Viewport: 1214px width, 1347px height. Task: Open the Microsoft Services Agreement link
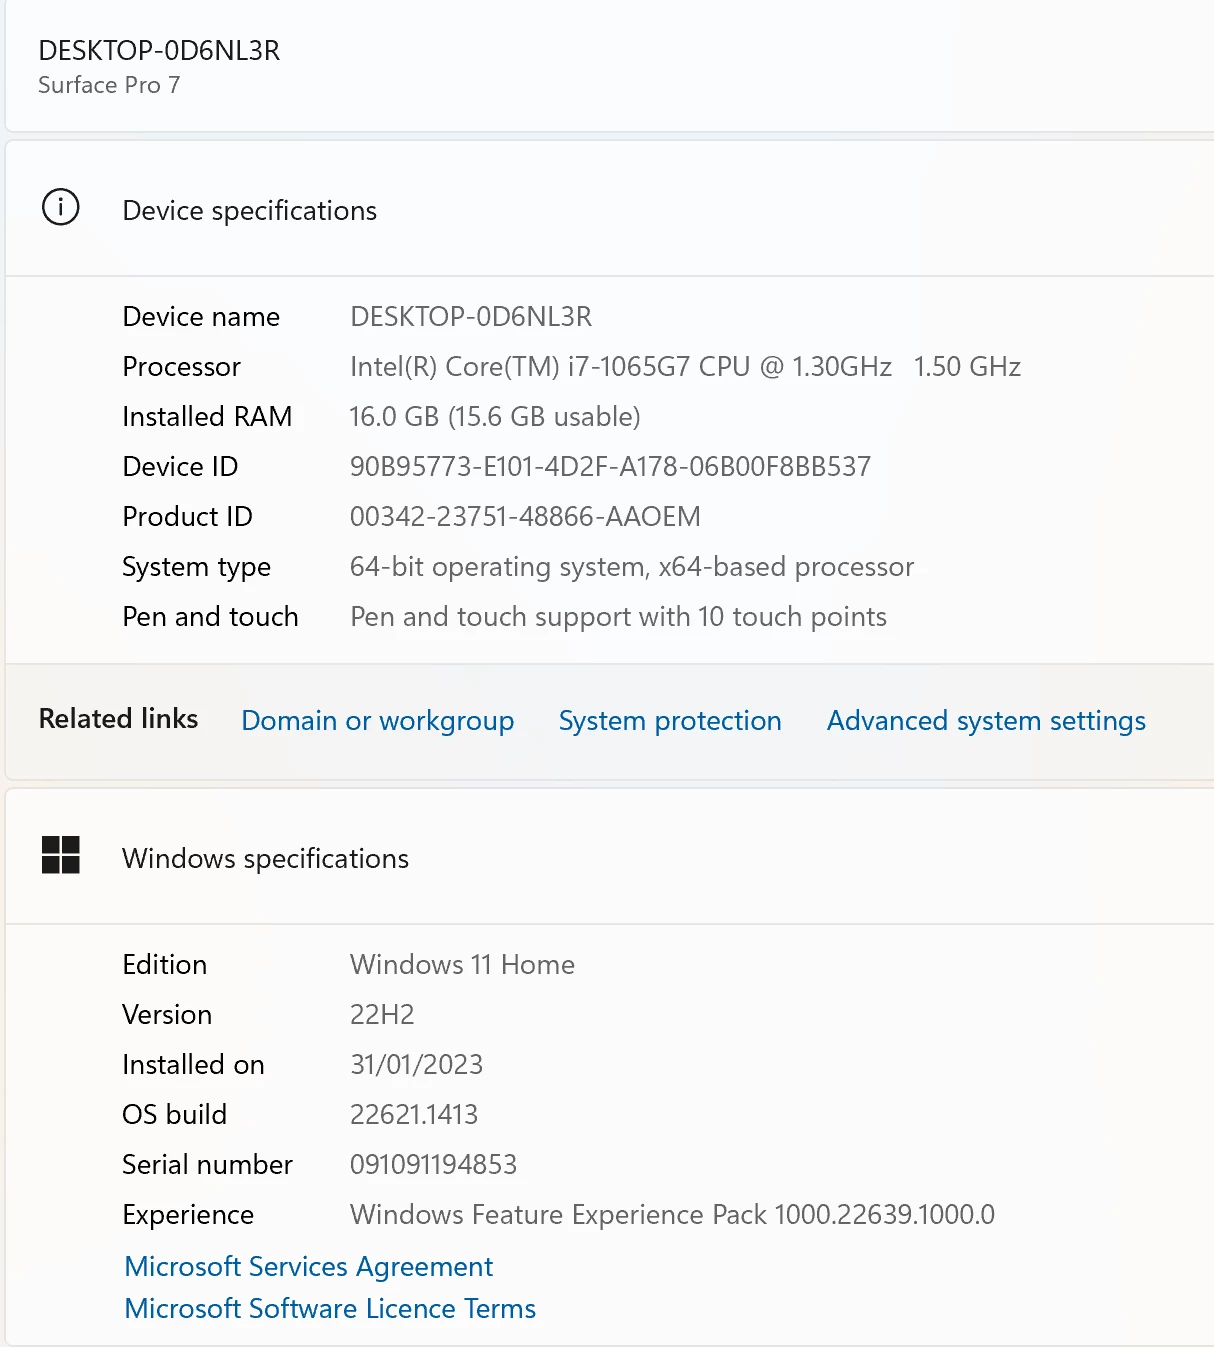309,1266
